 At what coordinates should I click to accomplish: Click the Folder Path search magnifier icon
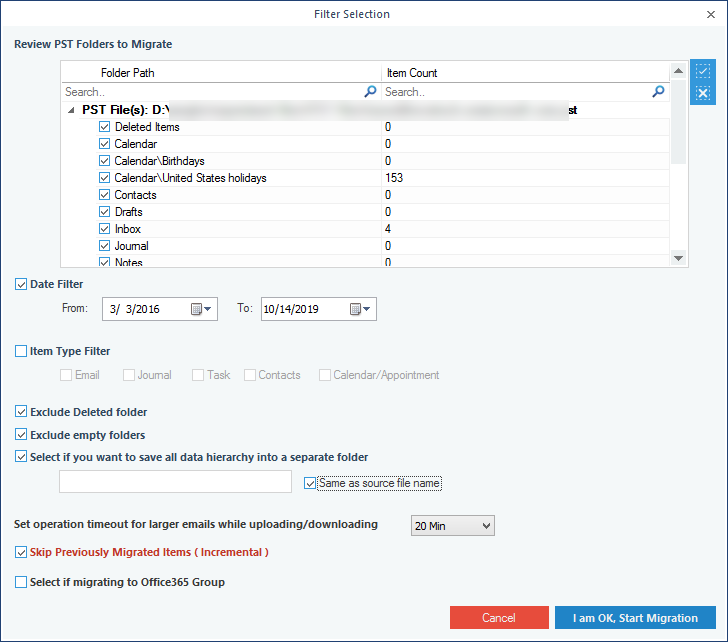(x=370, y=91)
